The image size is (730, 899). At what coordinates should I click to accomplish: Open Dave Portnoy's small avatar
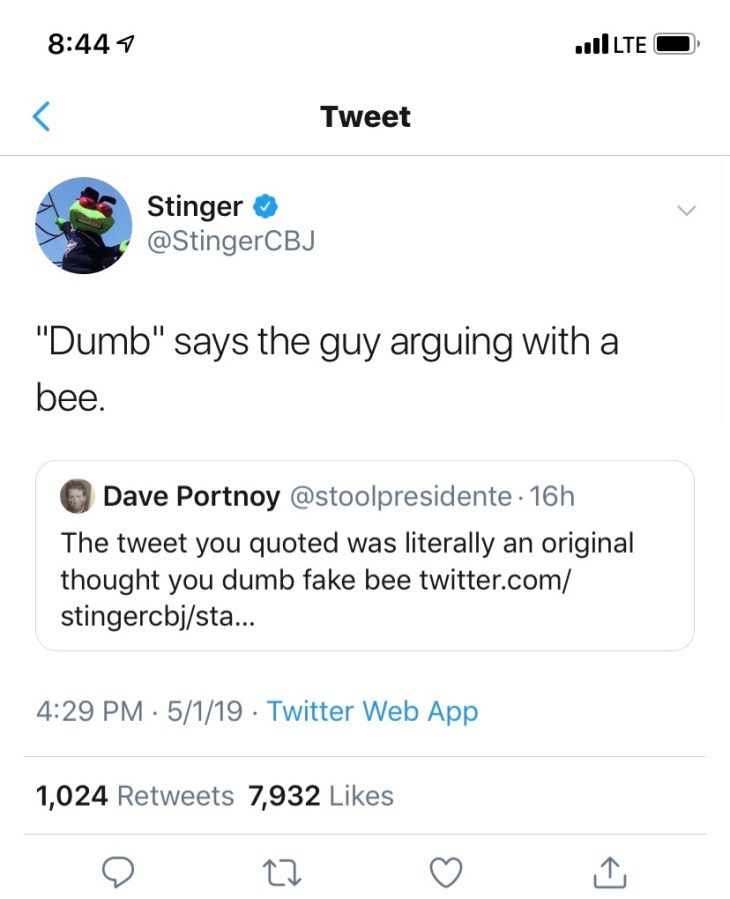pyautogui.click(x=77, y=496)
